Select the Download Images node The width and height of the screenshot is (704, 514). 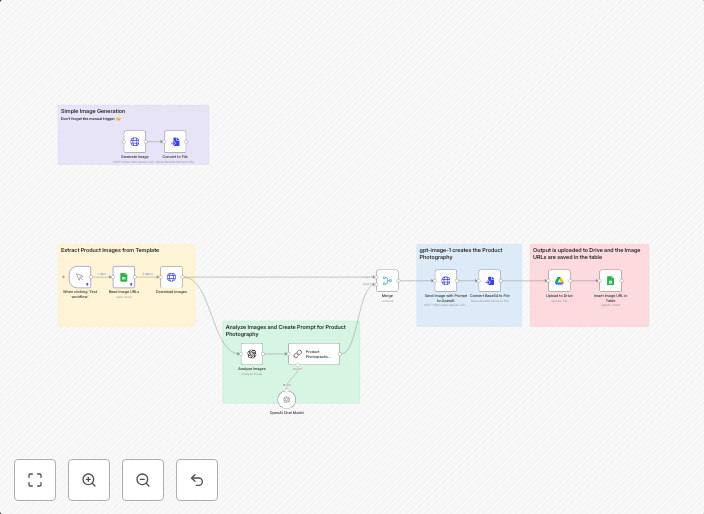click(x=171, y=277)
